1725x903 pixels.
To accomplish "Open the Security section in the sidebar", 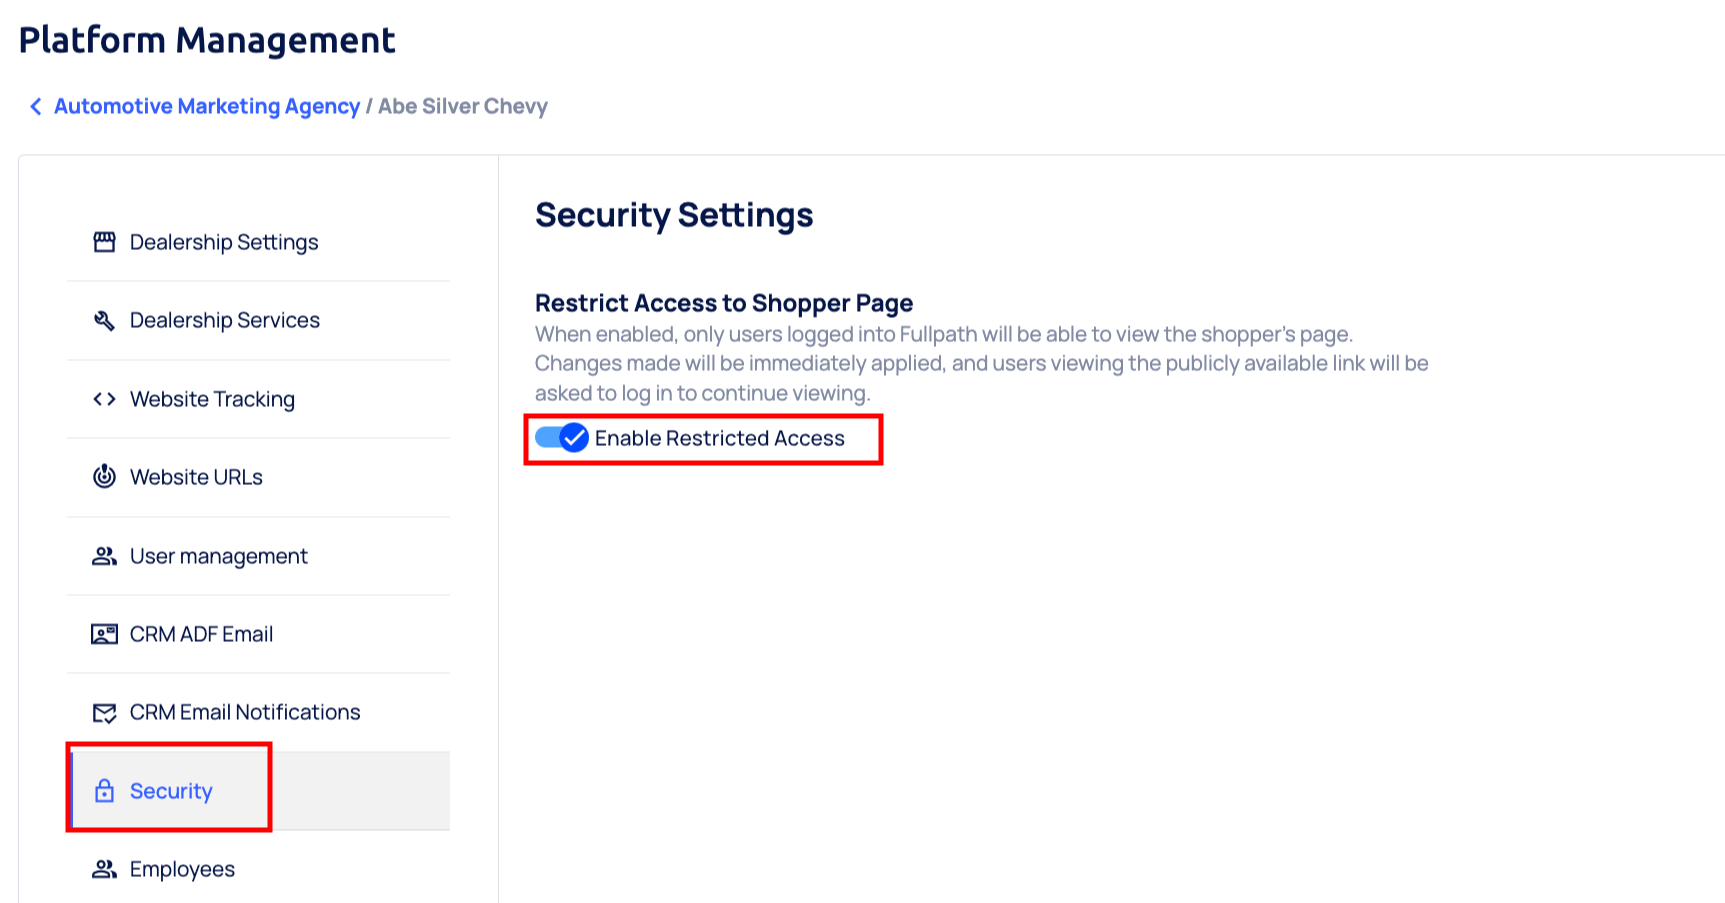I will tap(170, 790).
